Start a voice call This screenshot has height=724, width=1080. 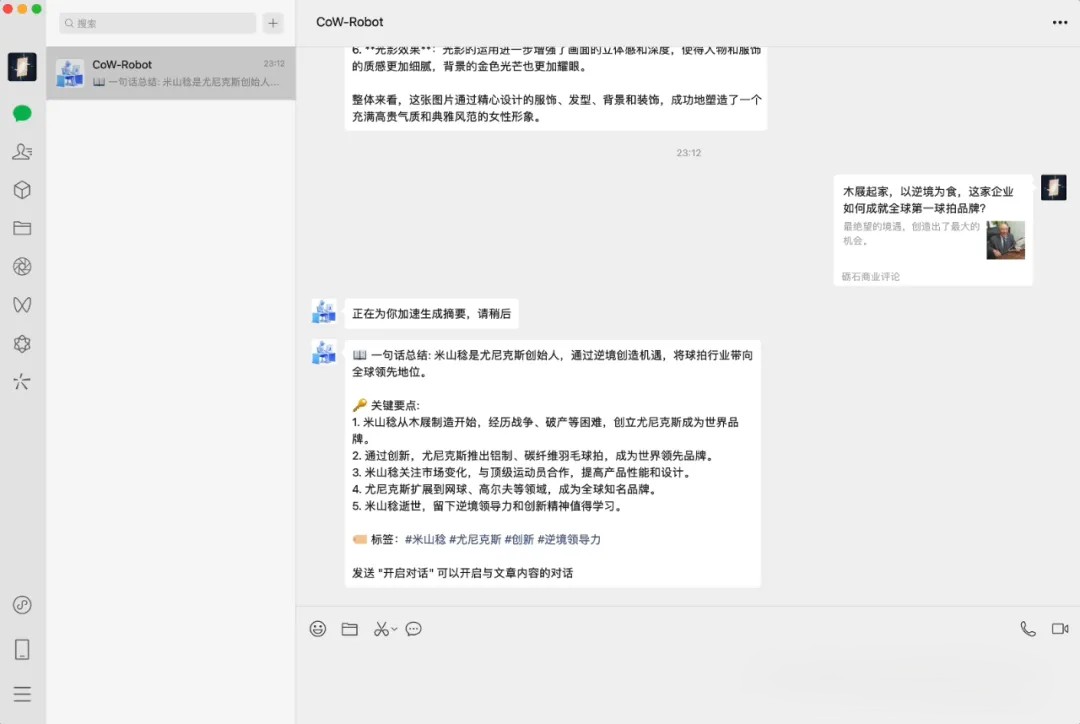pyautogui.click(x=1028, y=629)
